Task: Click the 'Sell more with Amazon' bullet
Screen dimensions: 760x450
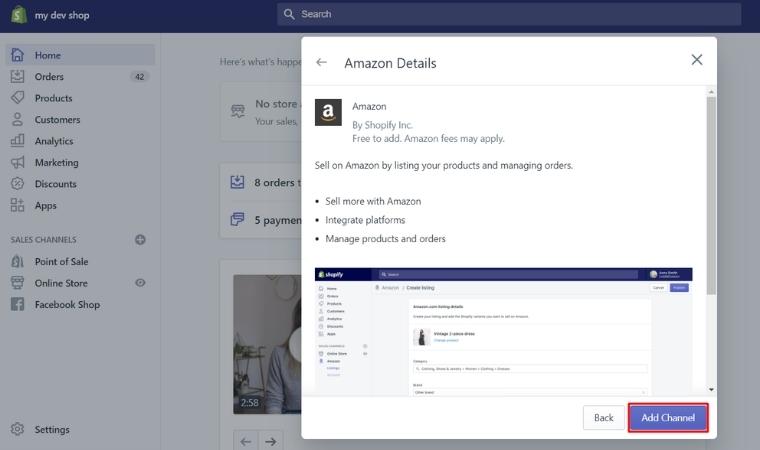Action: pyautogui.click(x=373, y=201)
